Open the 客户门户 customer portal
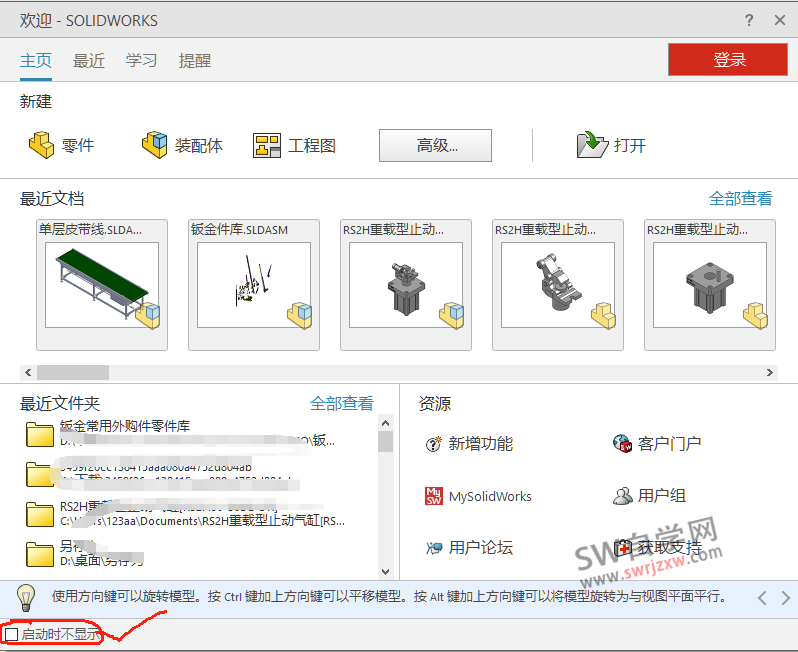 [657, 444]
